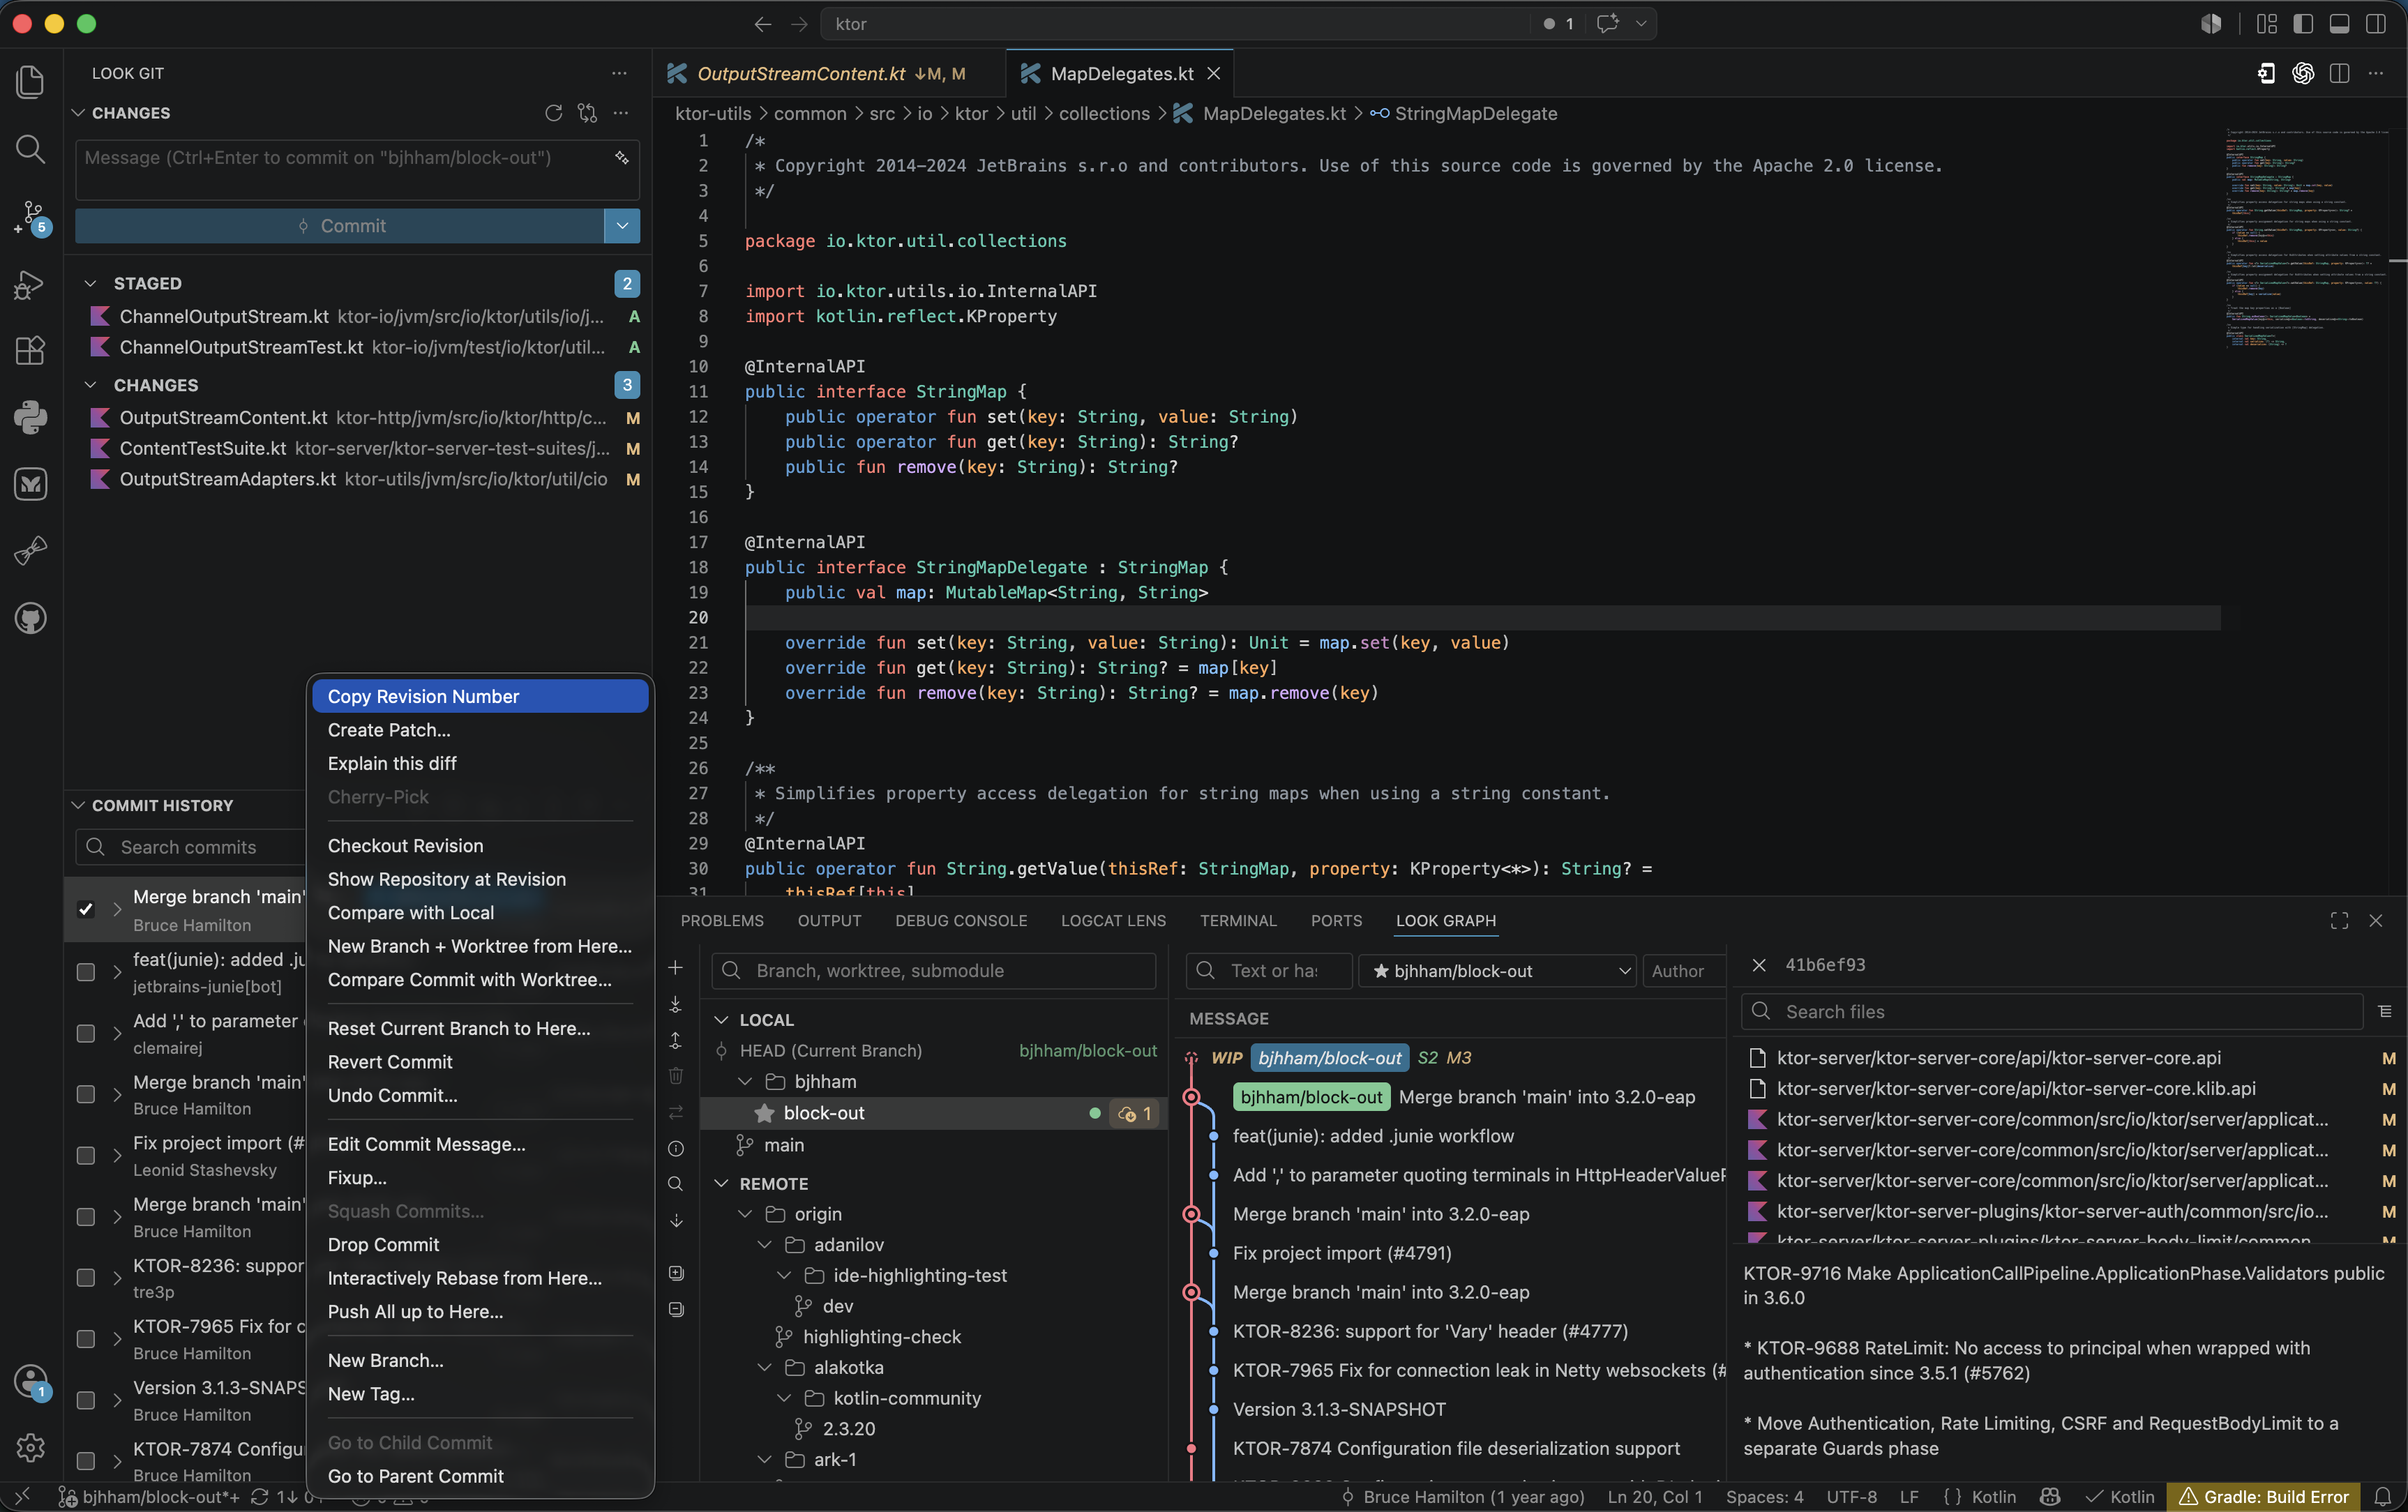Toggle the panel layout icon in title bar
This screenshot has width=2408, height=1512.
(2339, 24)
